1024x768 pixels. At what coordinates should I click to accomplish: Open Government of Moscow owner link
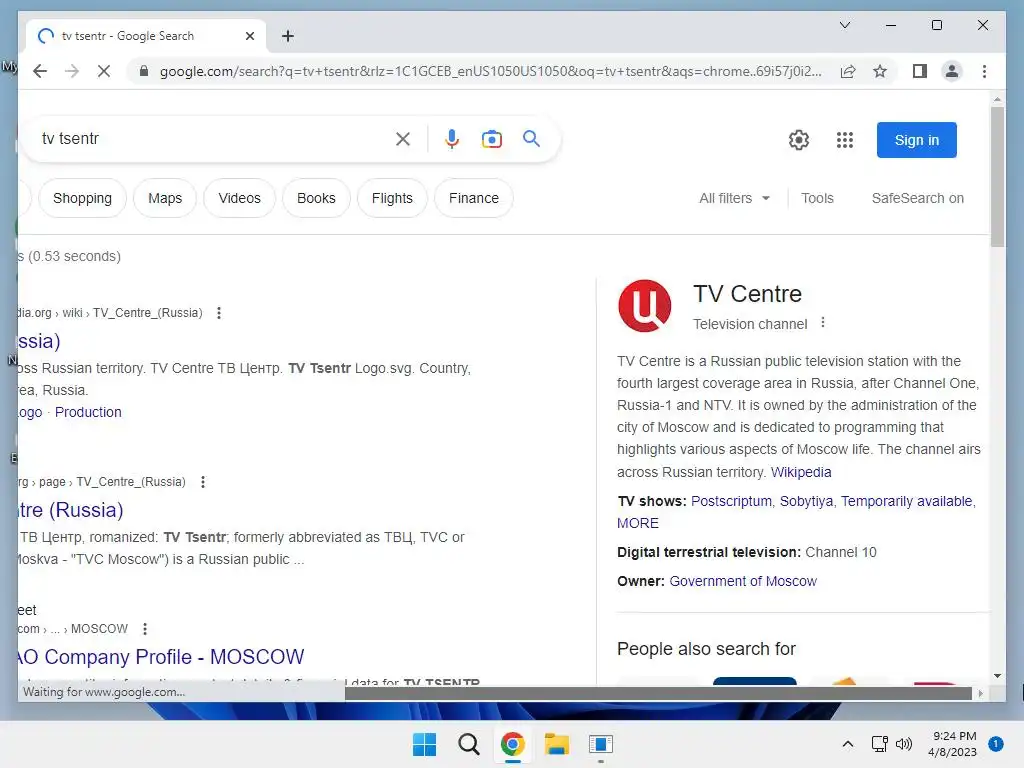[x=743, y=581]
